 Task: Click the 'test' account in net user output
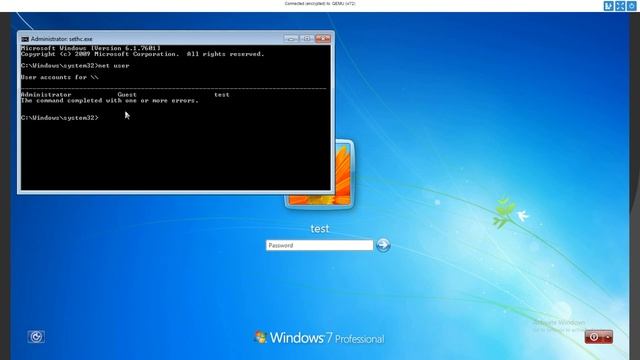pos(222,94)
